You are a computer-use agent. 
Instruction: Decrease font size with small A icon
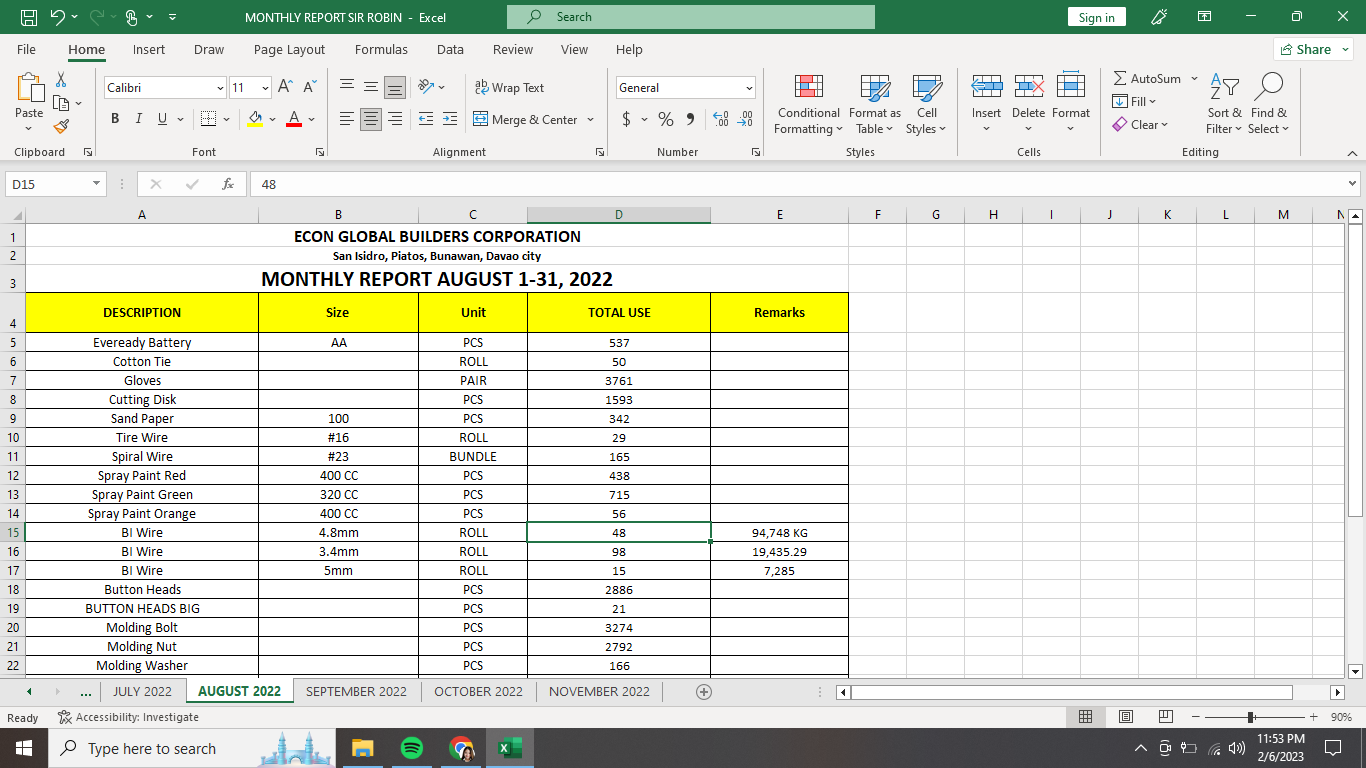tap(310, 87)
